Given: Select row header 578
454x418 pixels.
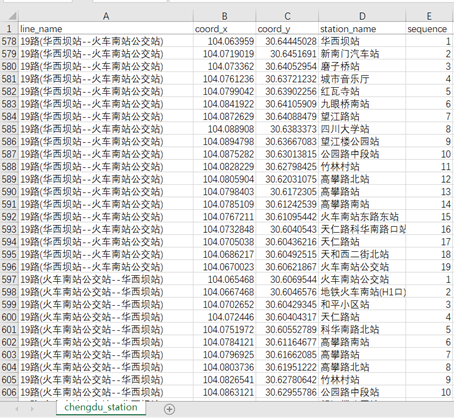Looking at the screenshot, I should pyautogui.click(x=9, y=41).
